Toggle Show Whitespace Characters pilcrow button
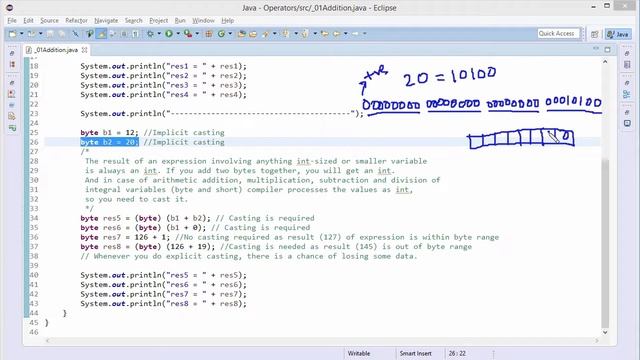The image size is (640, 360). tap(135, 34)
